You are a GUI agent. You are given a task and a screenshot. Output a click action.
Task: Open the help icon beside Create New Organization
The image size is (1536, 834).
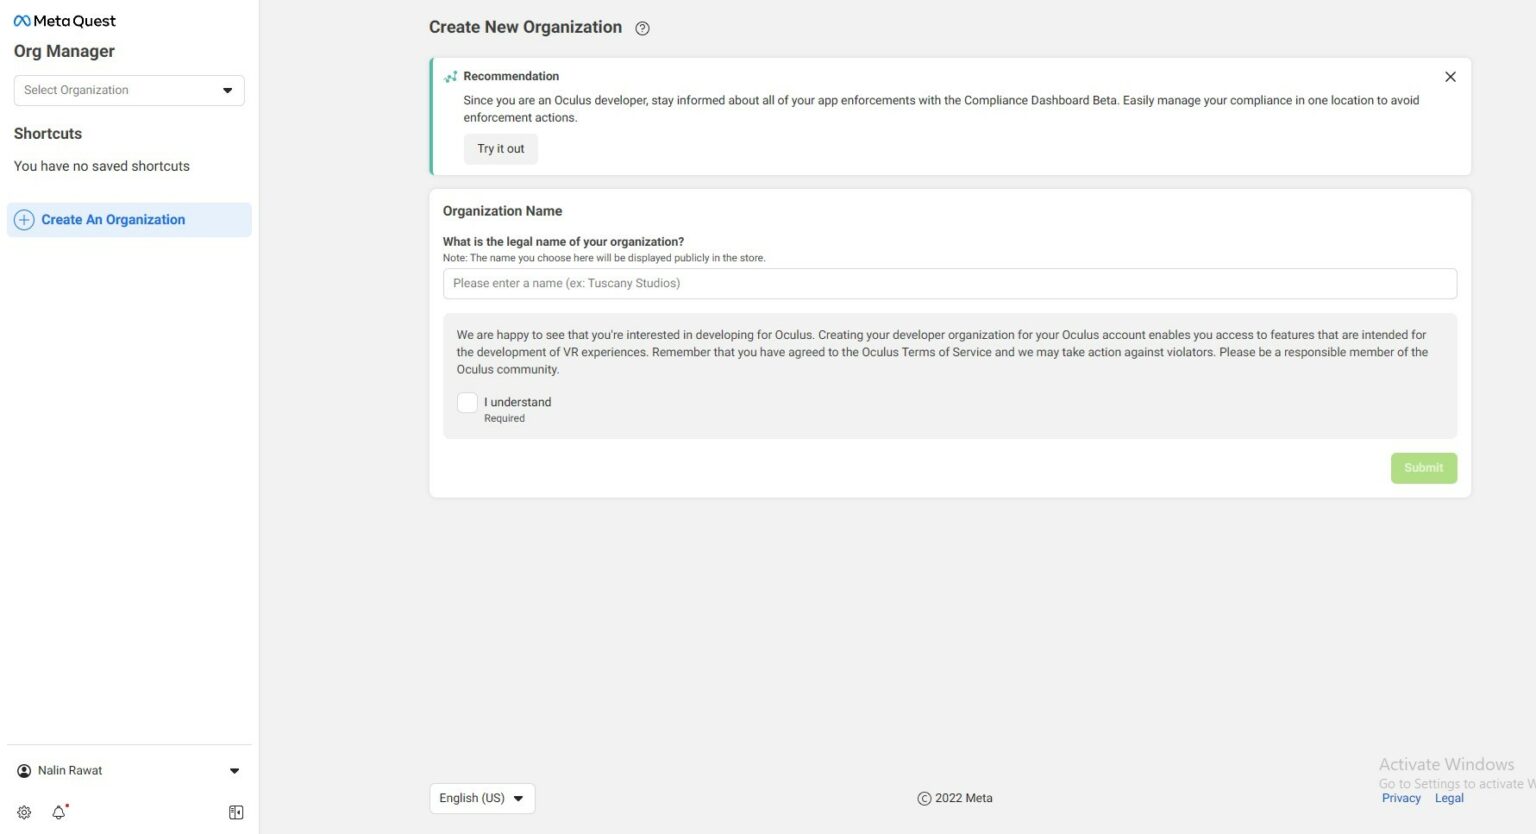[643, 29]
